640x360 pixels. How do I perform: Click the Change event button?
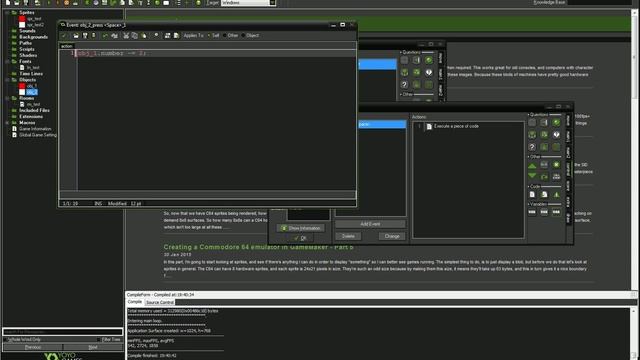(x=392, y=236)
